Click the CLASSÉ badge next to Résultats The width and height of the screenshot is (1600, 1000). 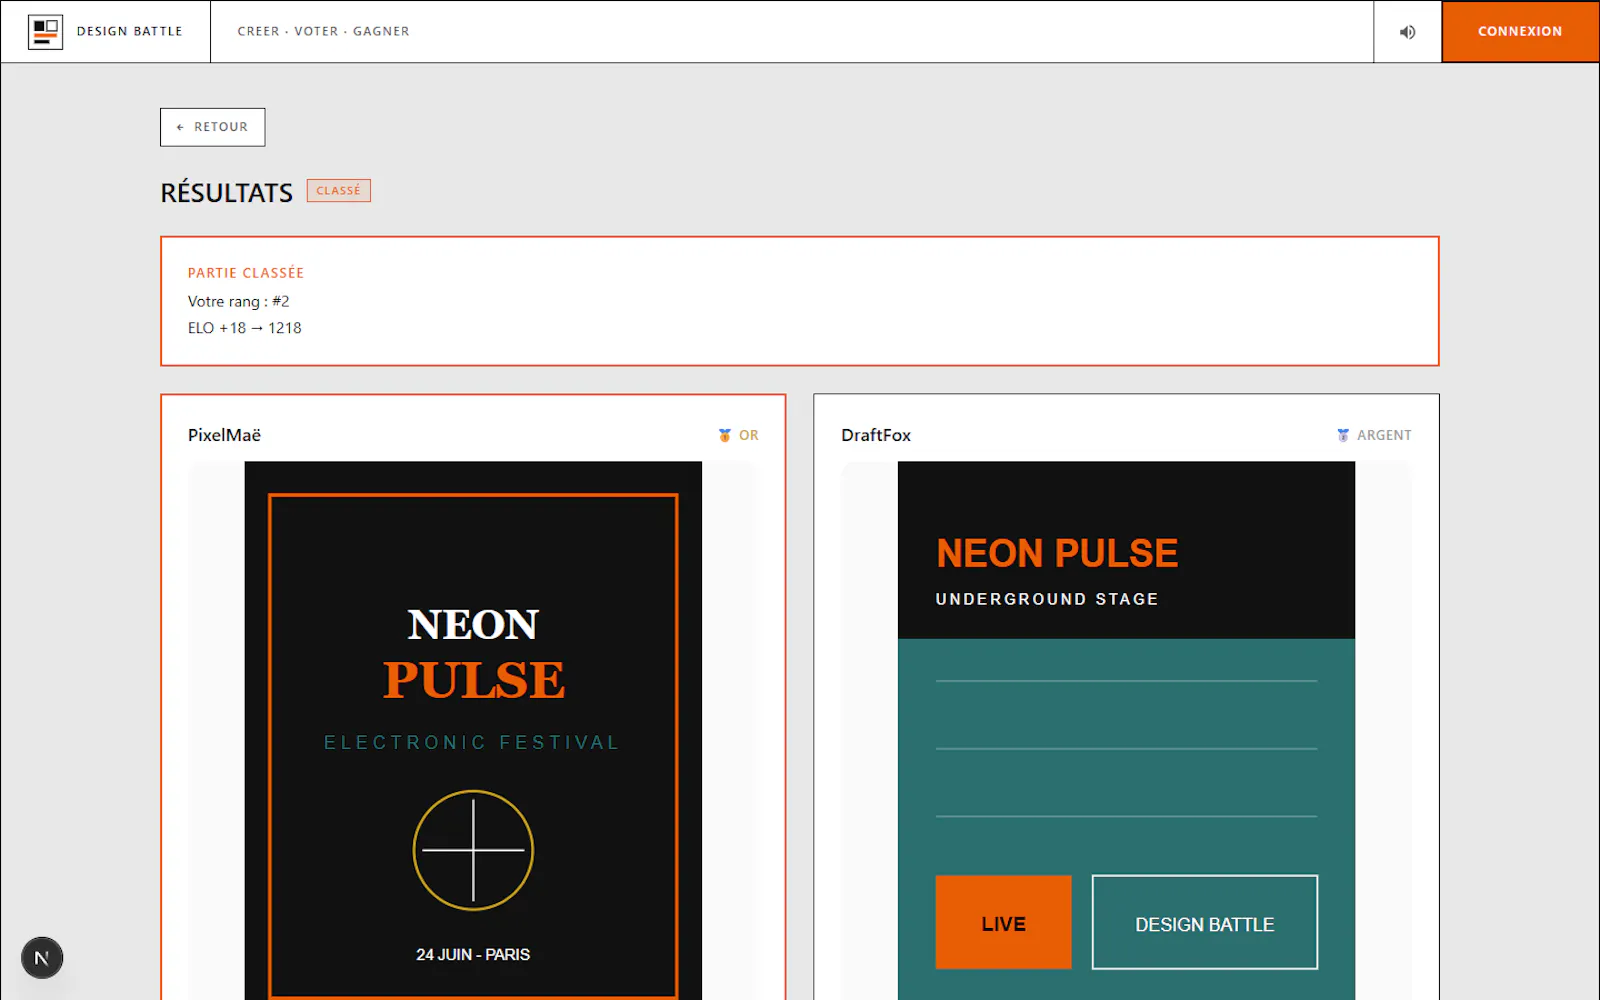[x=338, y=191]
